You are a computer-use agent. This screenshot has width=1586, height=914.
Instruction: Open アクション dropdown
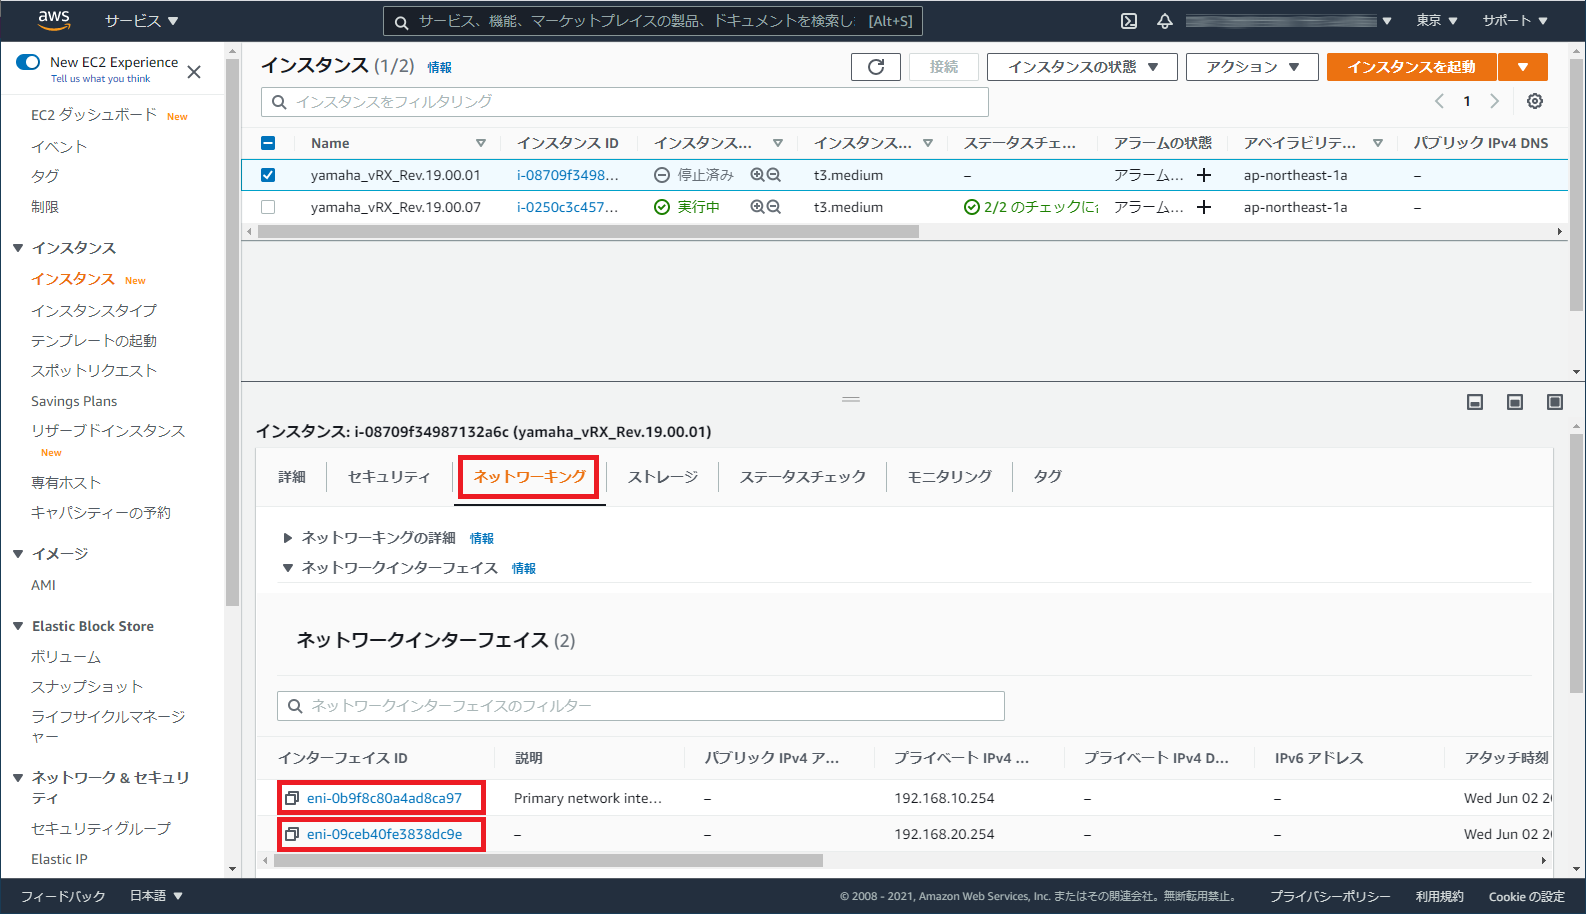[x=1251, y=67]
